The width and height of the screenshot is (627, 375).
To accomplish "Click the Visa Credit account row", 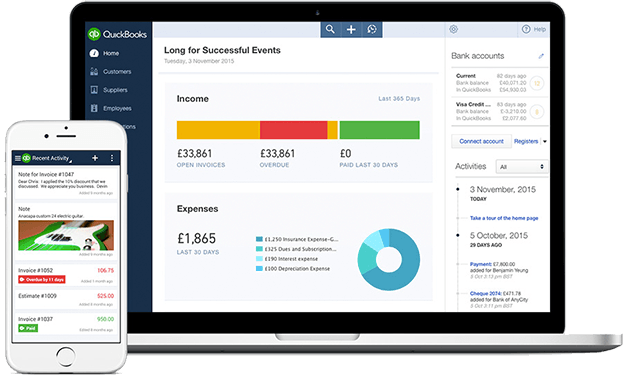I will click(499, 111).
